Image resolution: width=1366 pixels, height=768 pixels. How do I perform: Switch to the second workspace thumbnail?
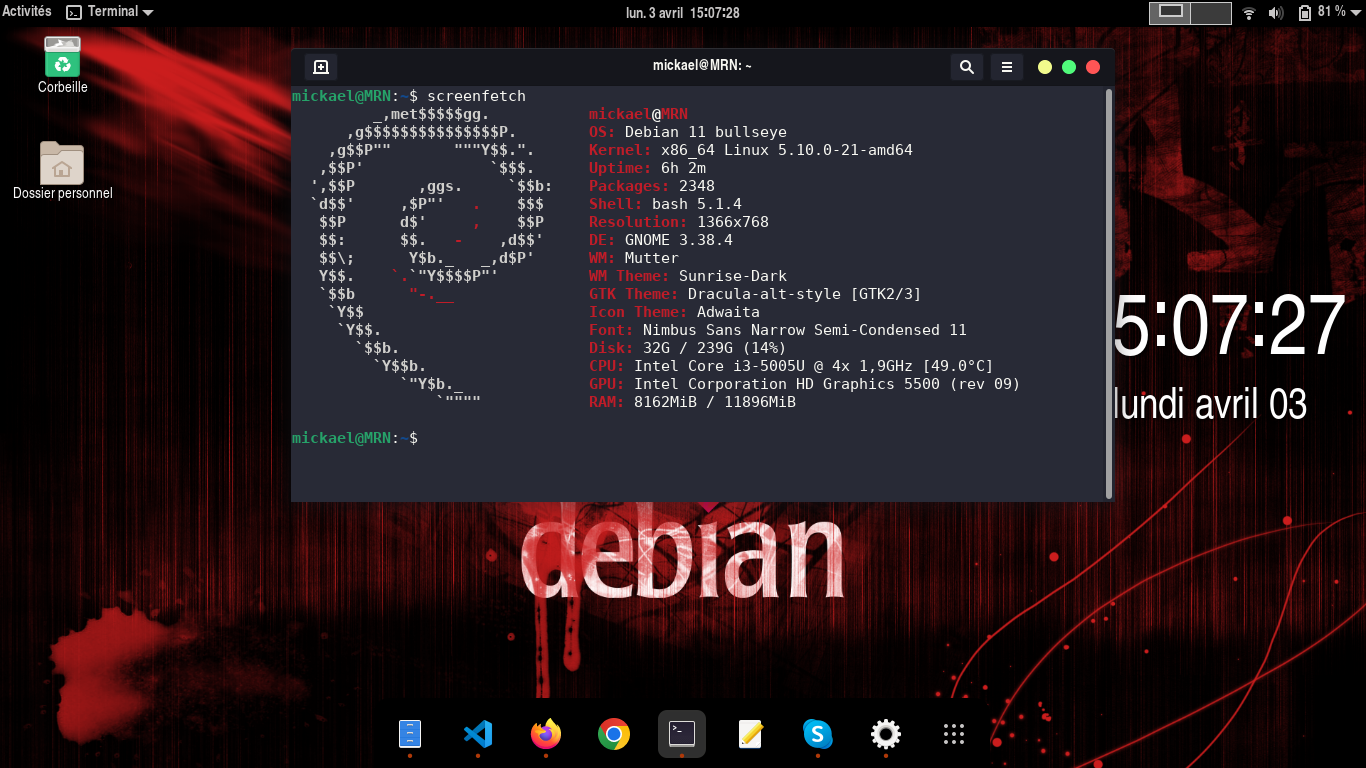[1211, 12]
